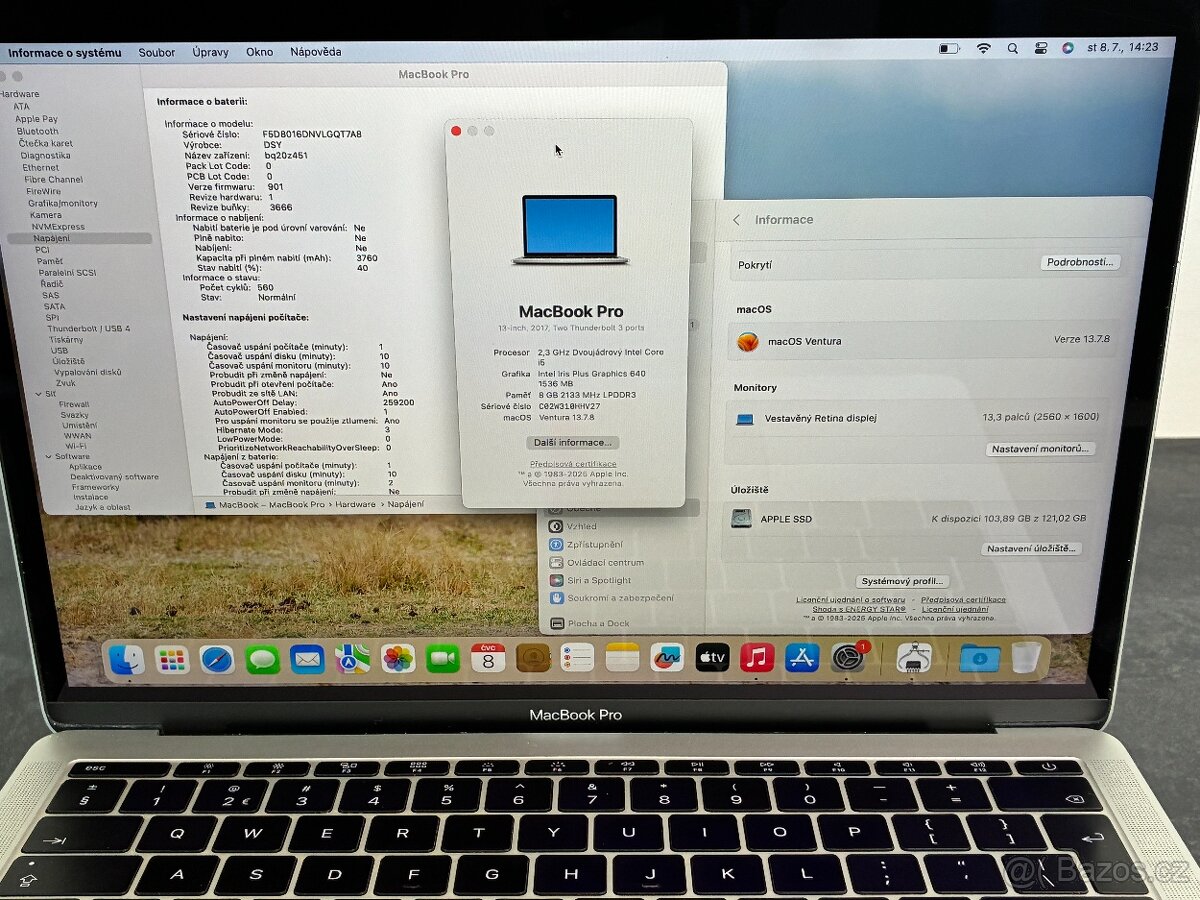Click the Systémový profil... button
Screen dimensions: 1200x900
click(903, 581)
